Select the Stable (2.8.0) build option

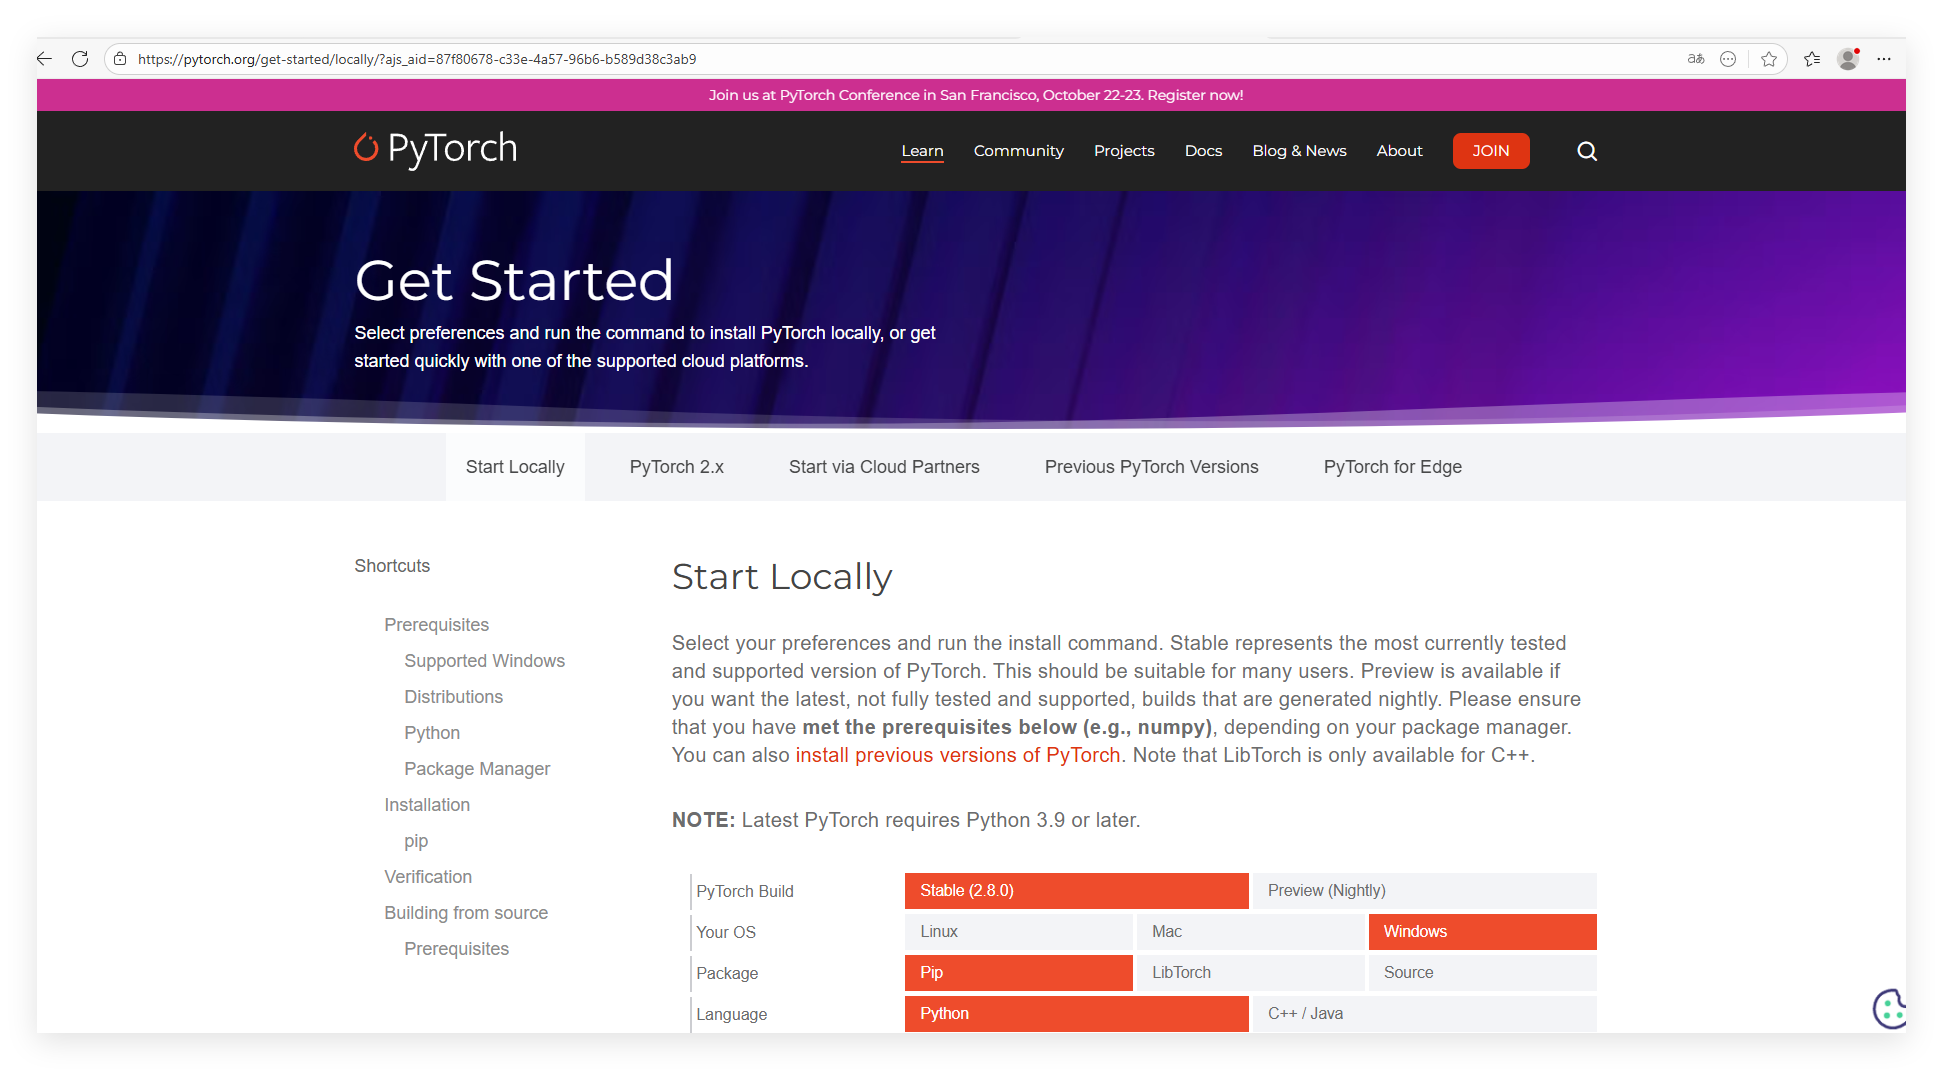coord(1076,891)
